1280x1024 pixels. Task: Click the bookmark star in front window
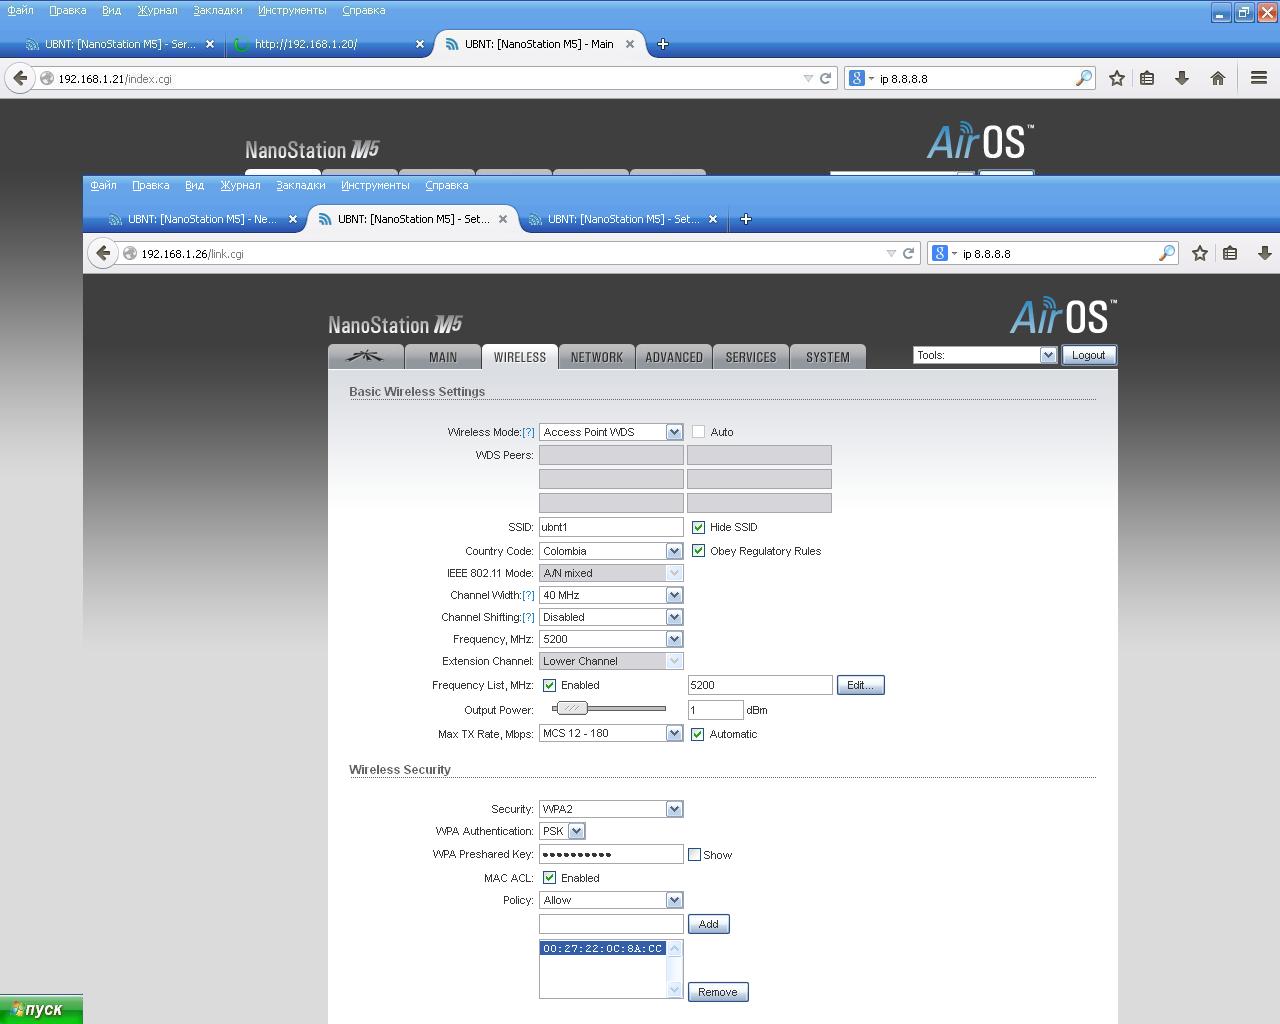[x=1200, y=253]
